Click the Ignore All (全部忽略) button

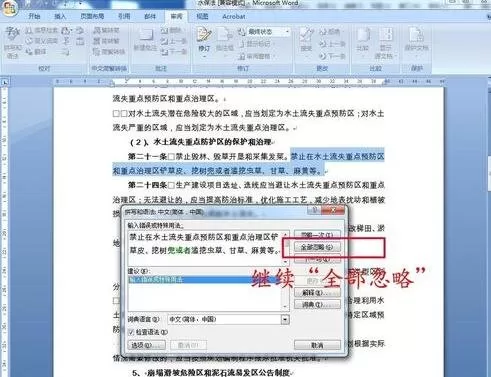(x=317, y=247)
